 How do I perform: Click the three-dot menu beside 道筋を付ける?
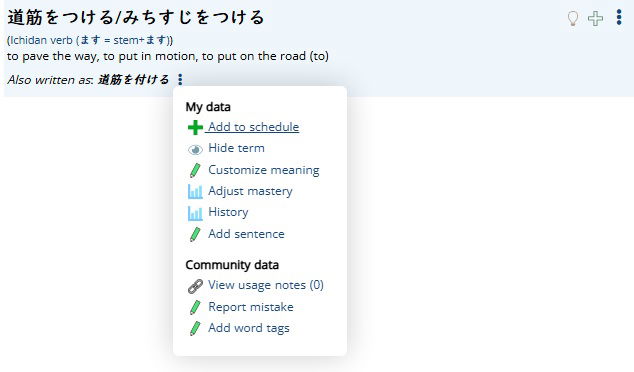click(x=180, y=79)
